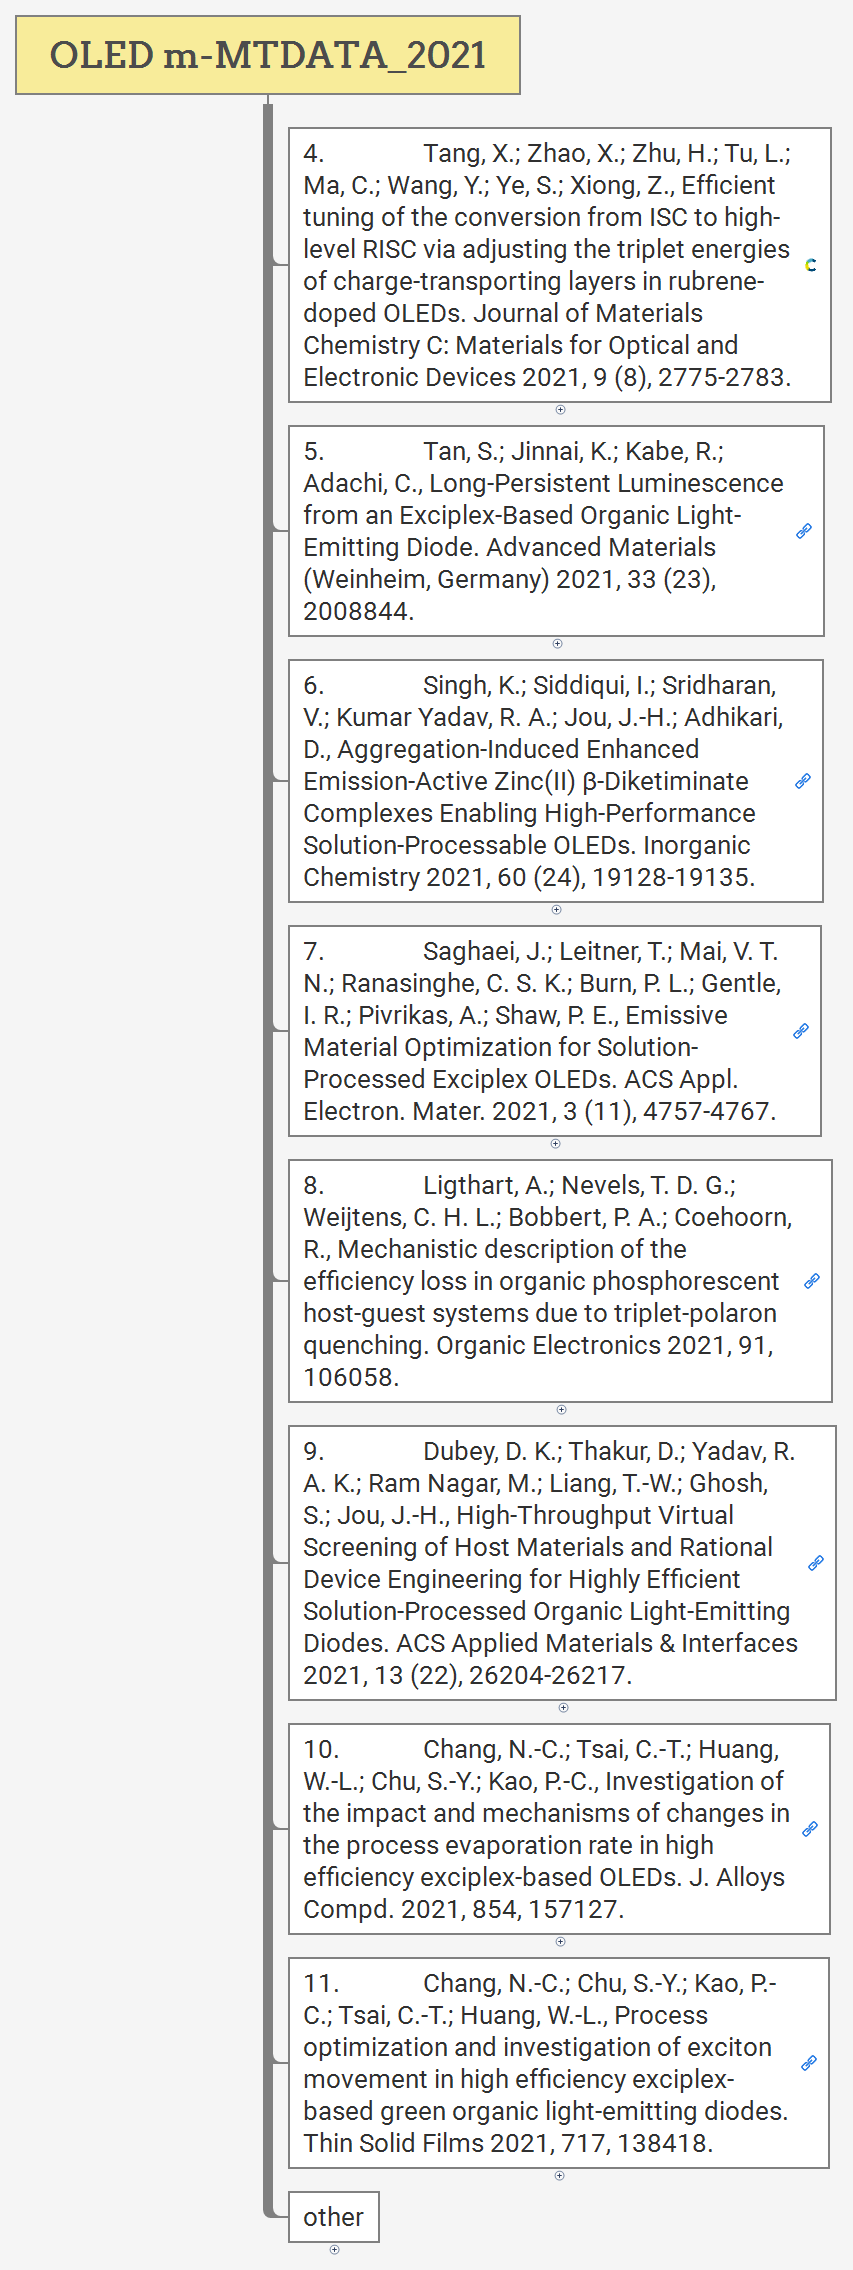
Task: Select the OLED m-MTDATA_2021 root node
Action: click(x=268, y=55)
